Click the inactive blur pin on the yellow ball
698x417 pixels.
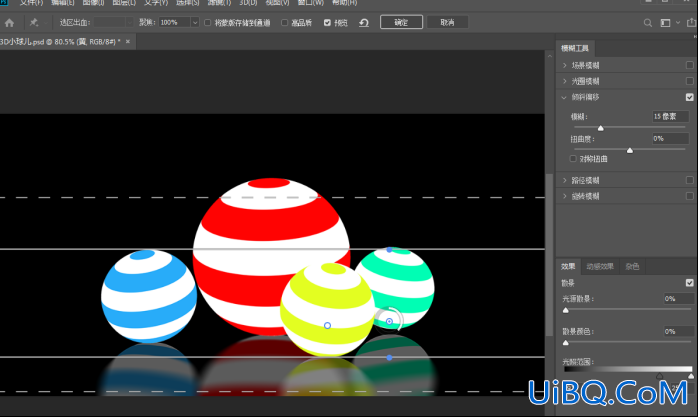pos(327,326)
